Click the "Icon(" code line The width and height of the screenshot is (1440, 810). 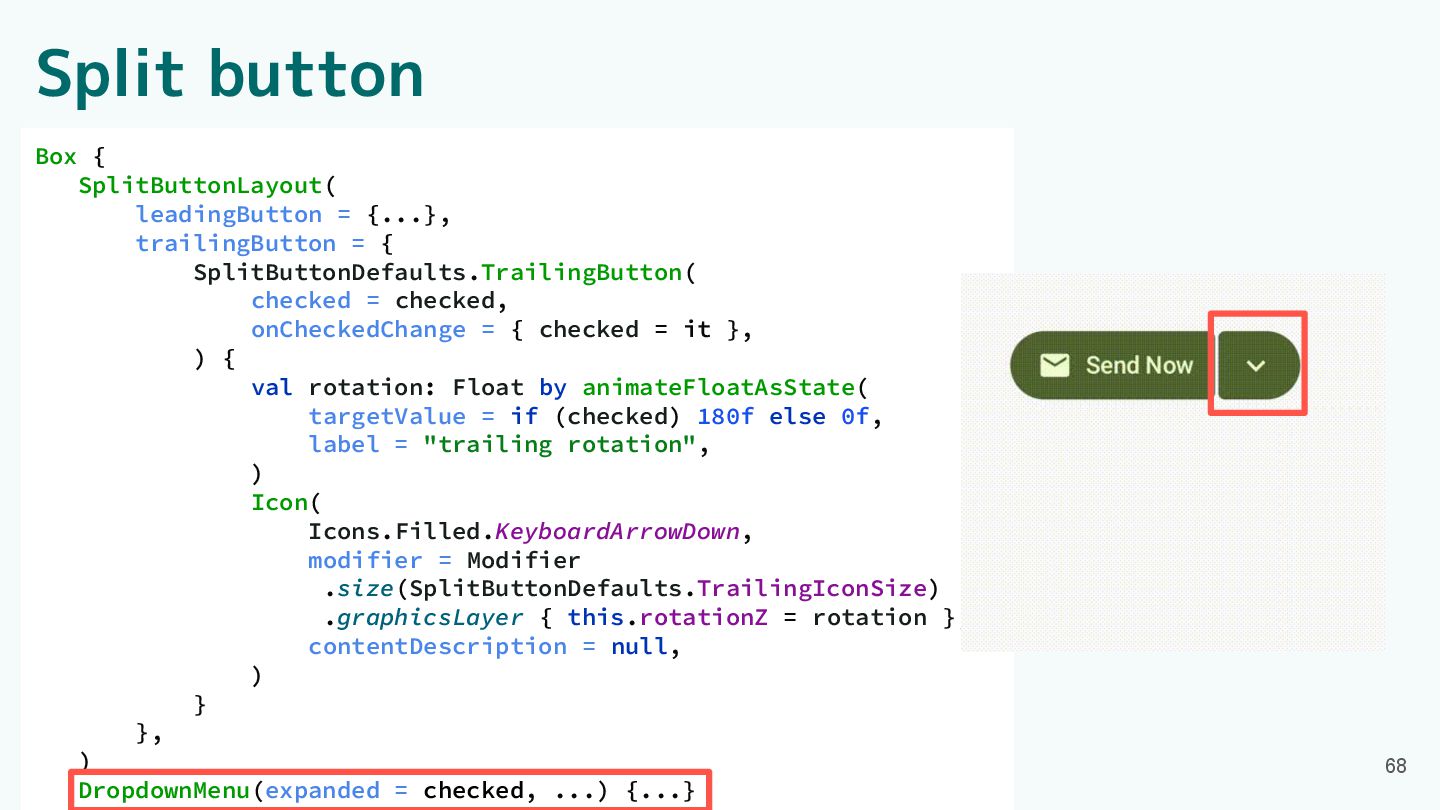[286, 503]
